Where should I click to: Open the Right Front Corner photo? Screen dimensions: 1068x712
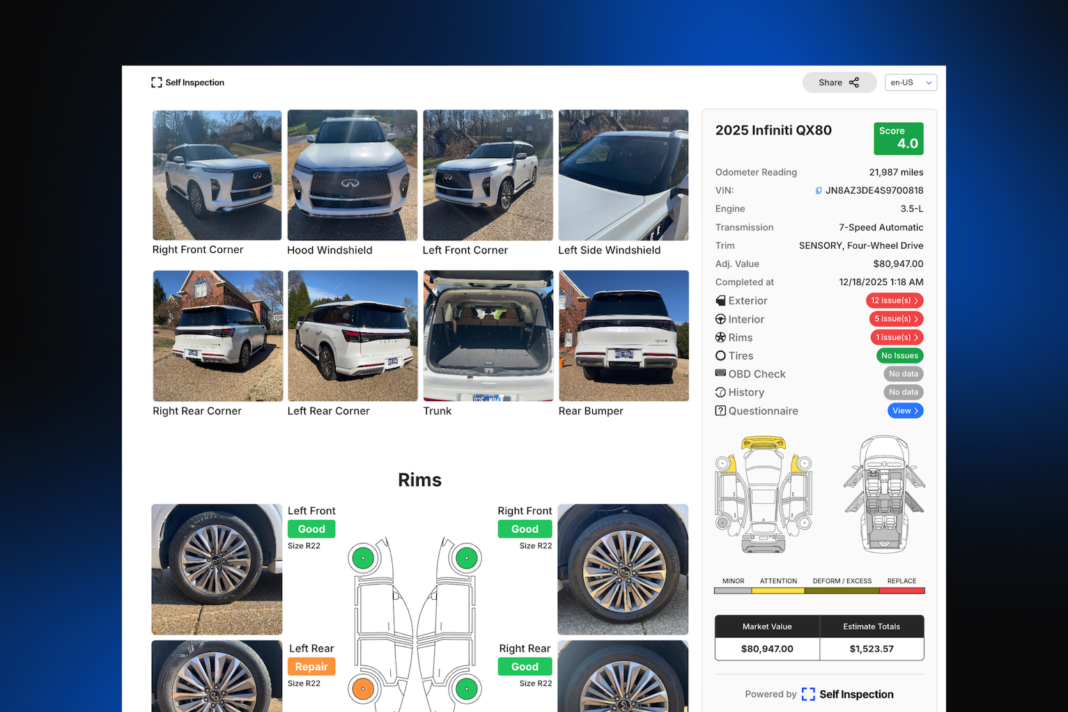pyautogui.click(x=217, y=175)
